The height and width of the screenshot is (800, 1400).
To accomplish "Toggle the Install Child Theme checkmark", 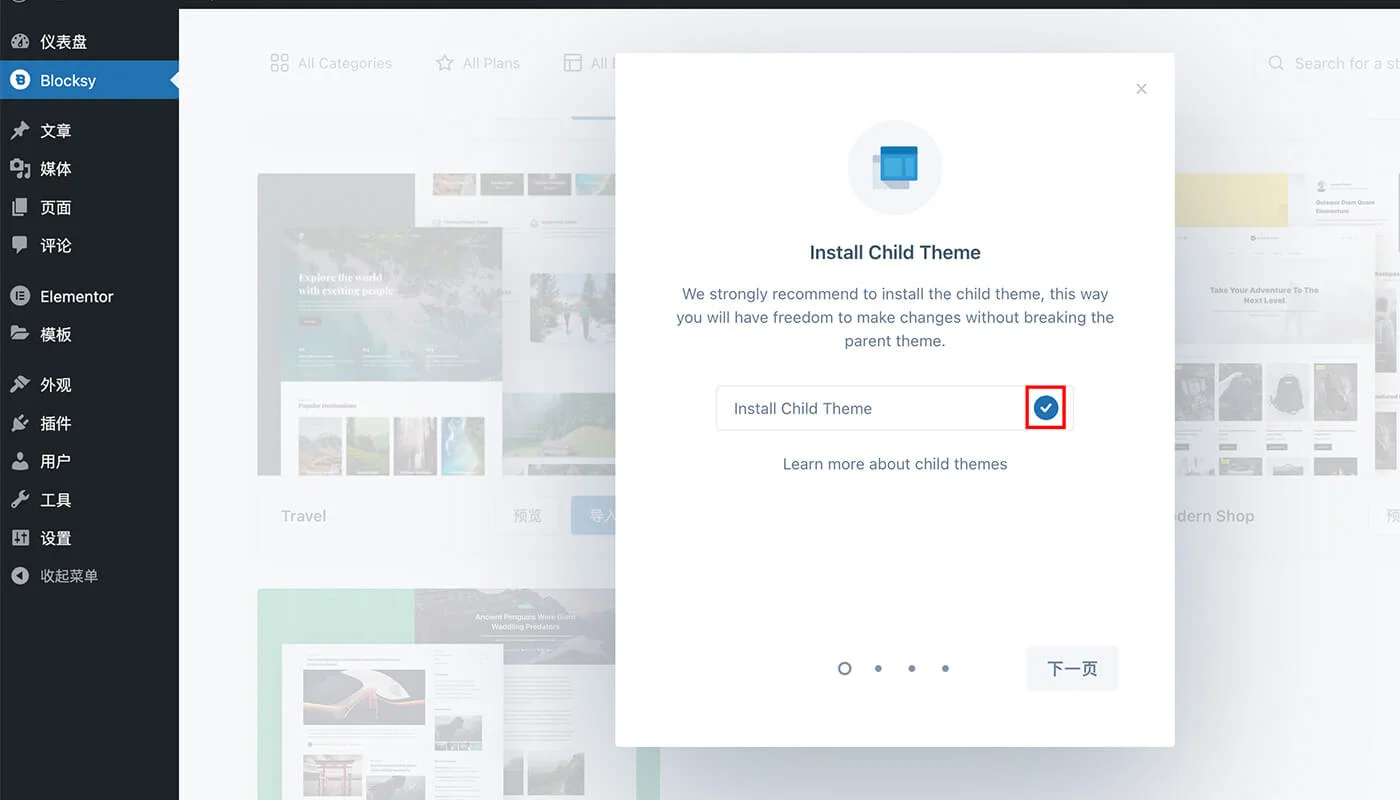I will 1045,408.
